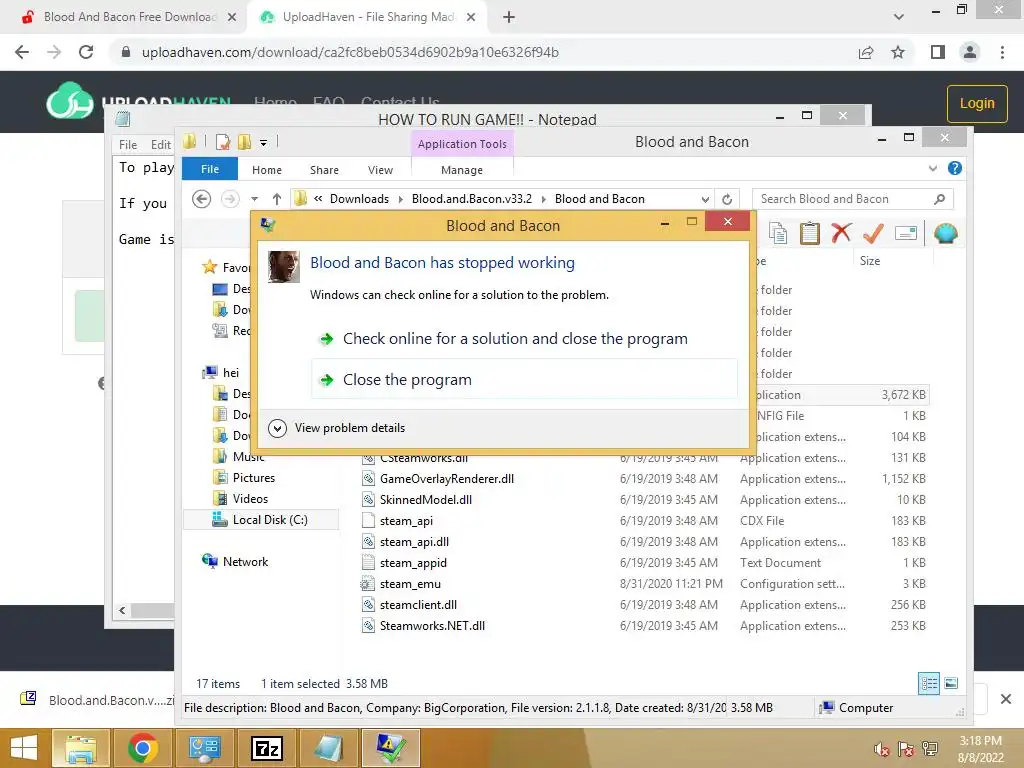Select steam_appid text document
The image size is (1024, 768).
pyautogui.click(x=413, y=562)
